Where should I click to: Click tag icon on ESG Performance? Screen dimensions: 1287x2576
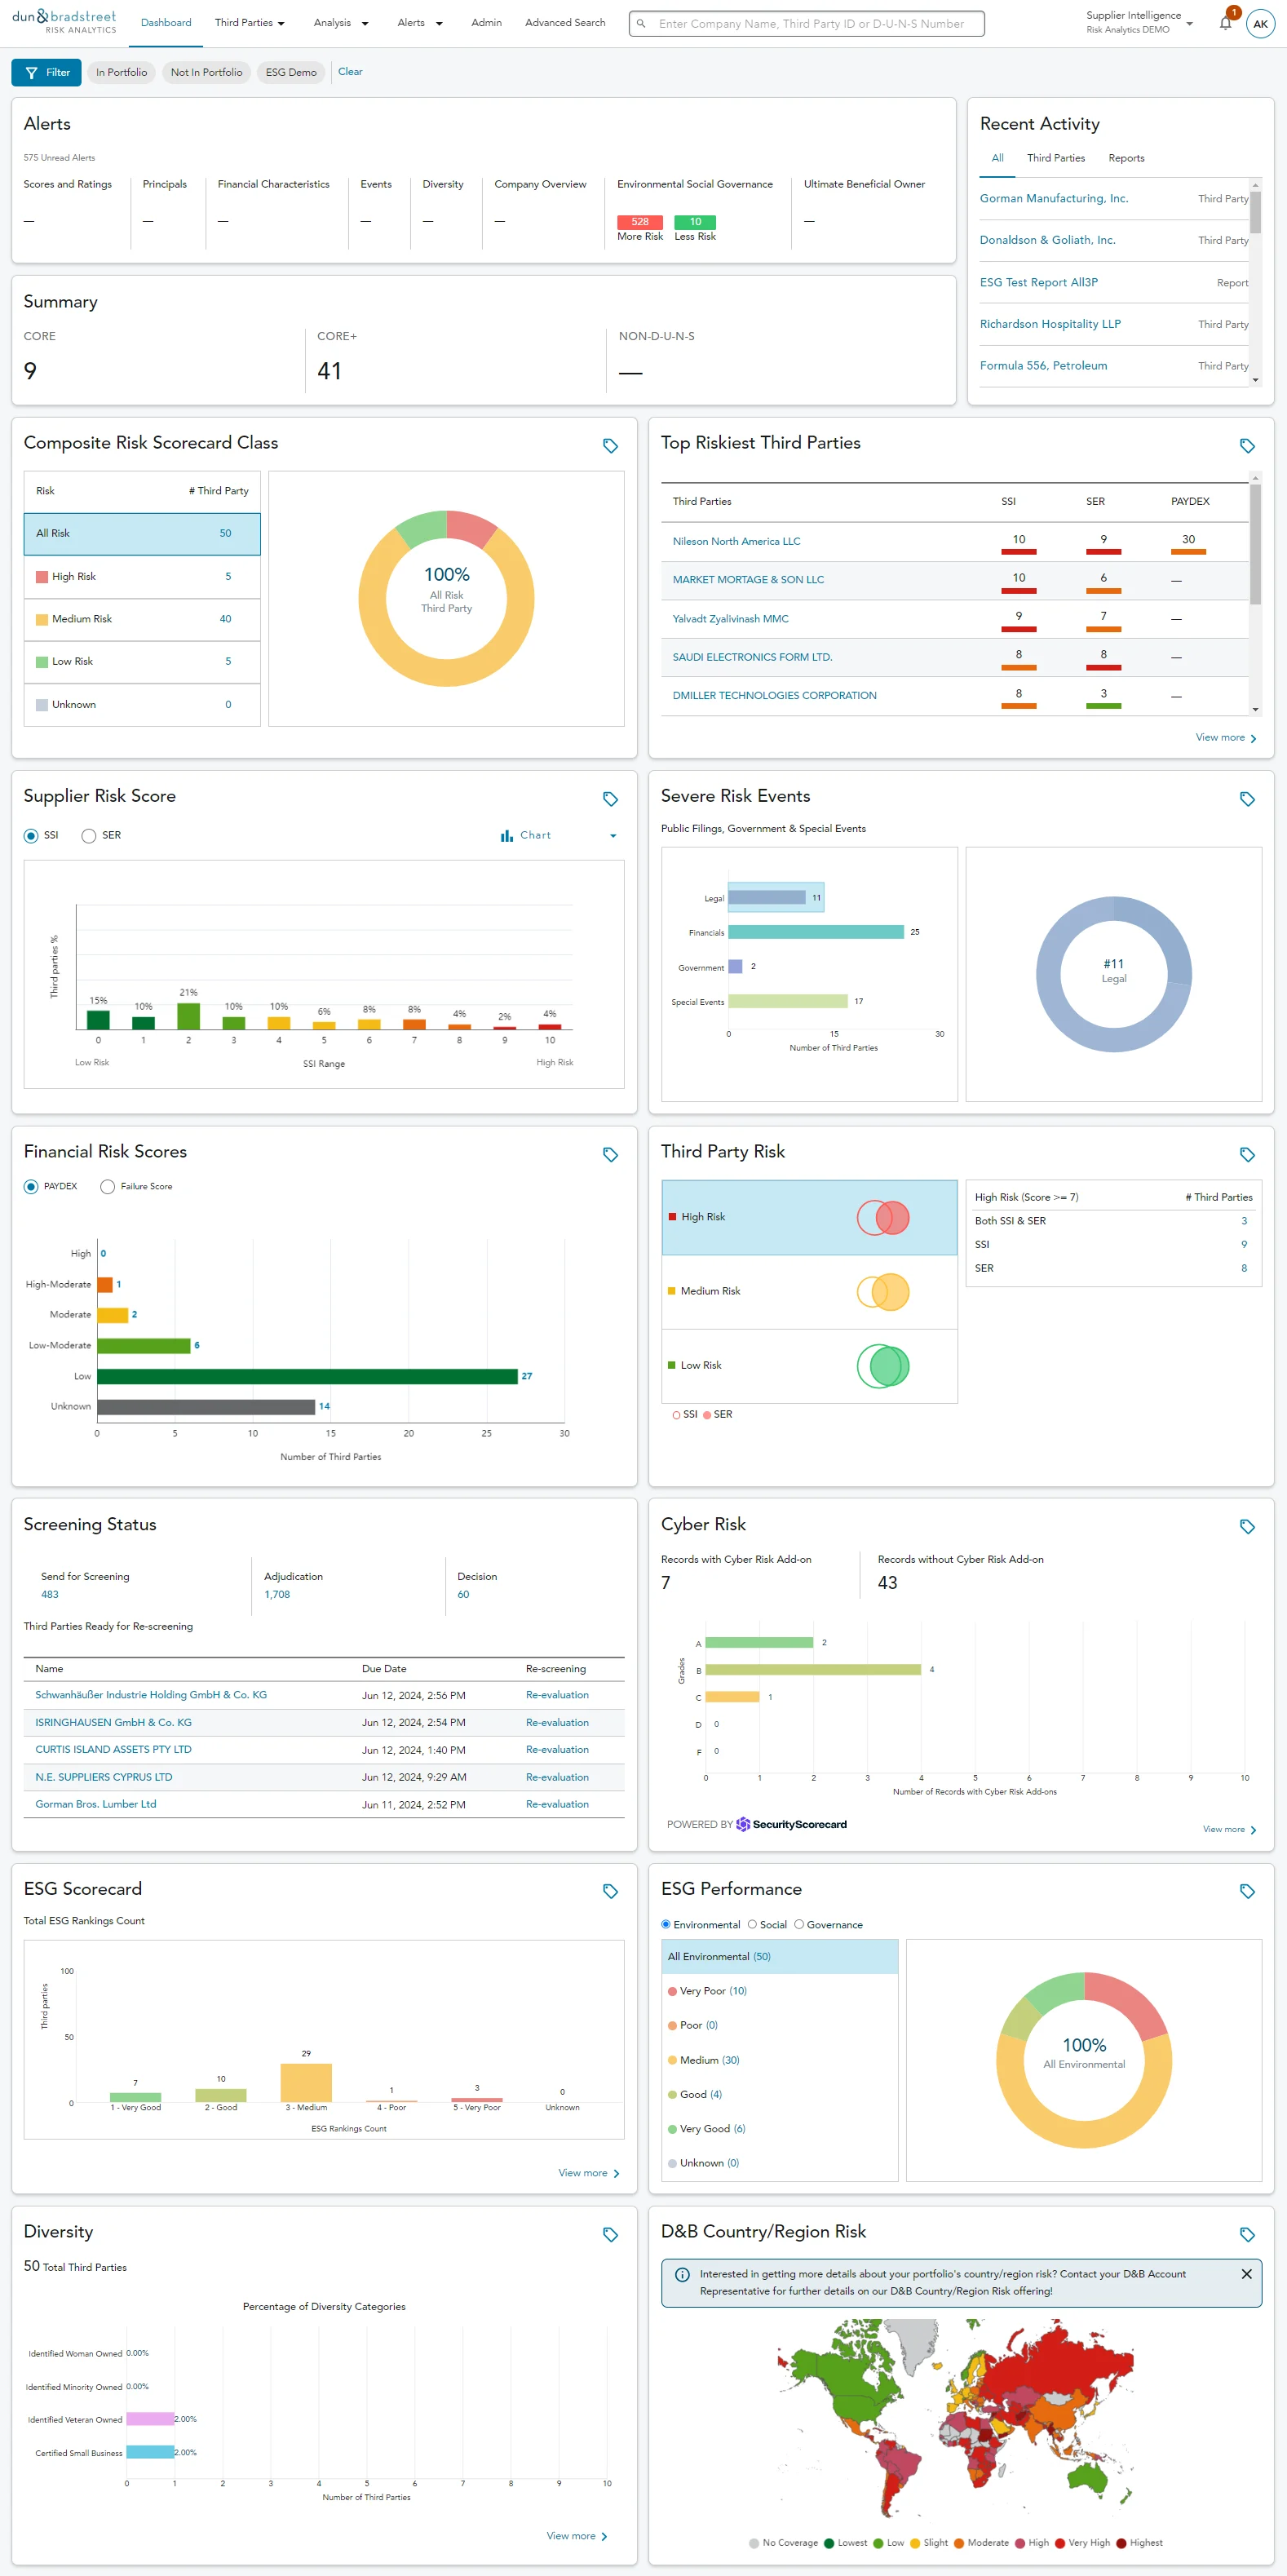(1247, 1891)
